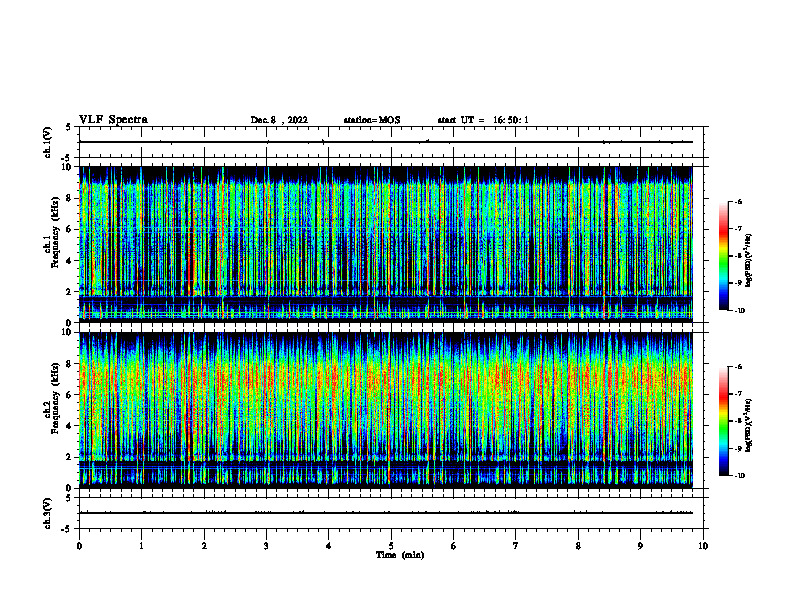
Task: Click the "VLF Spectra" plot title
Action: click(x=113, y=119)
